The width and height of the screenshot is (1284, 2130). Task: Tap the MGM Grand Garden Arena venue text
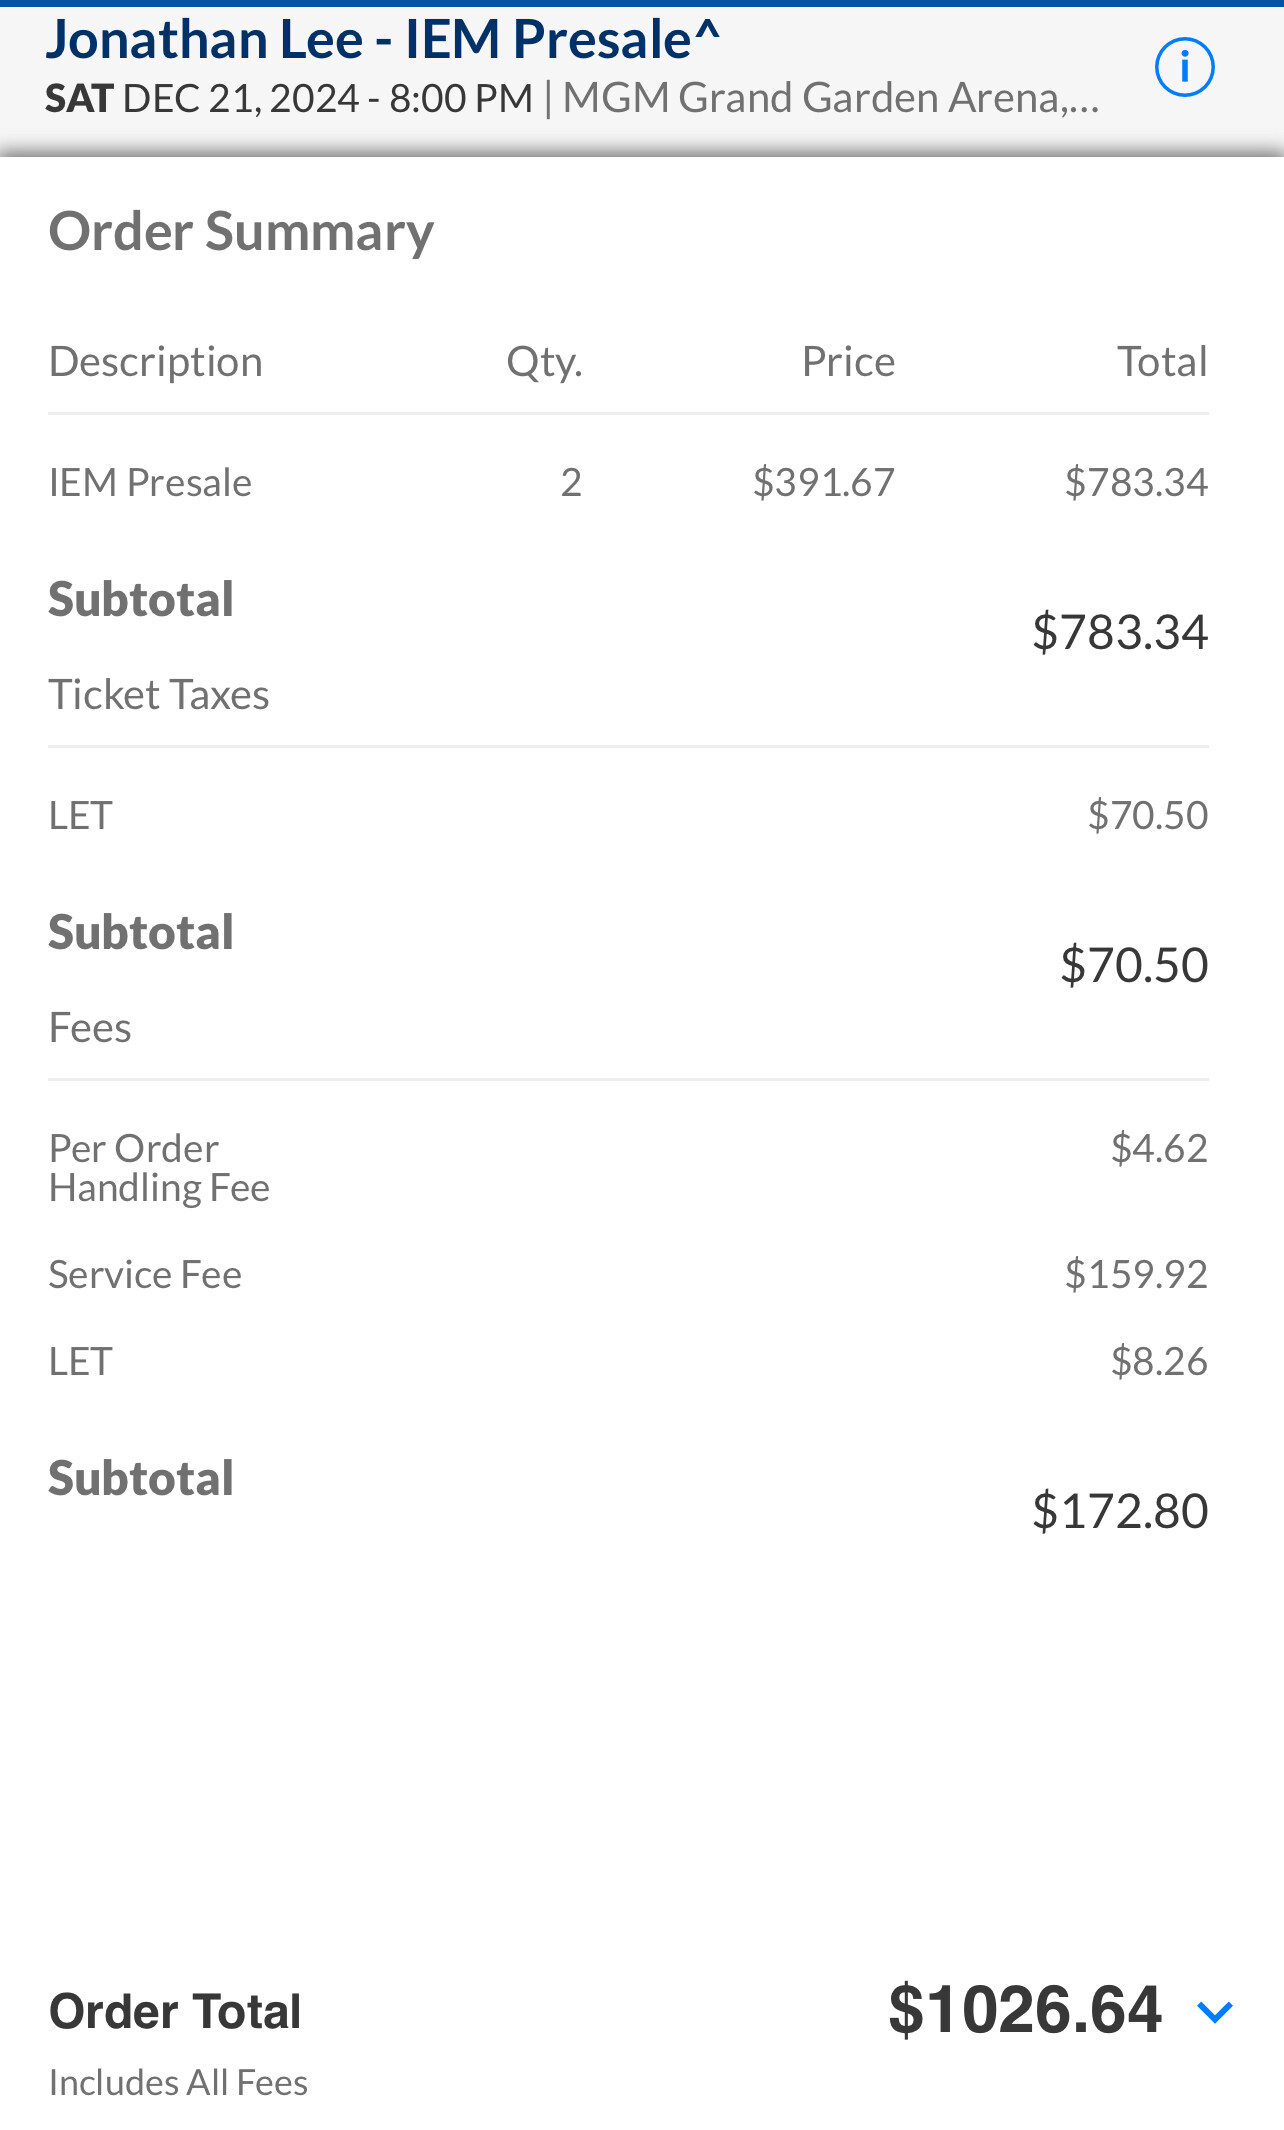click(830, 98)
